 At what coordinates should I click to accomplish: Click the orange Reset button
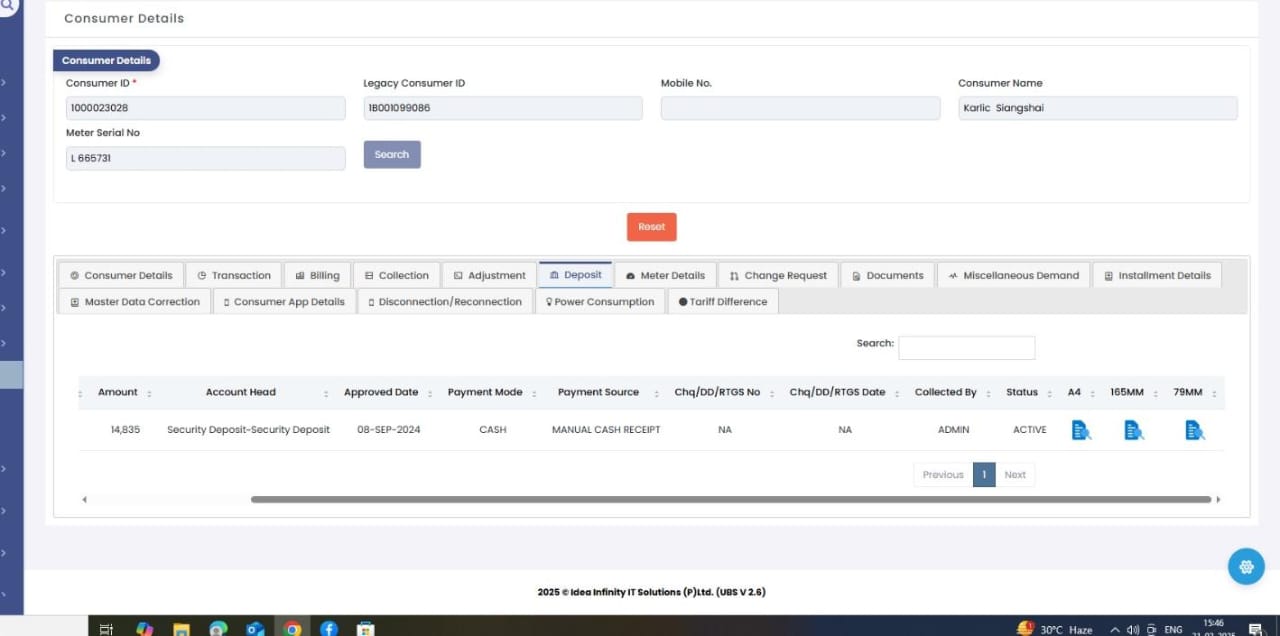(x=652, y=227)
